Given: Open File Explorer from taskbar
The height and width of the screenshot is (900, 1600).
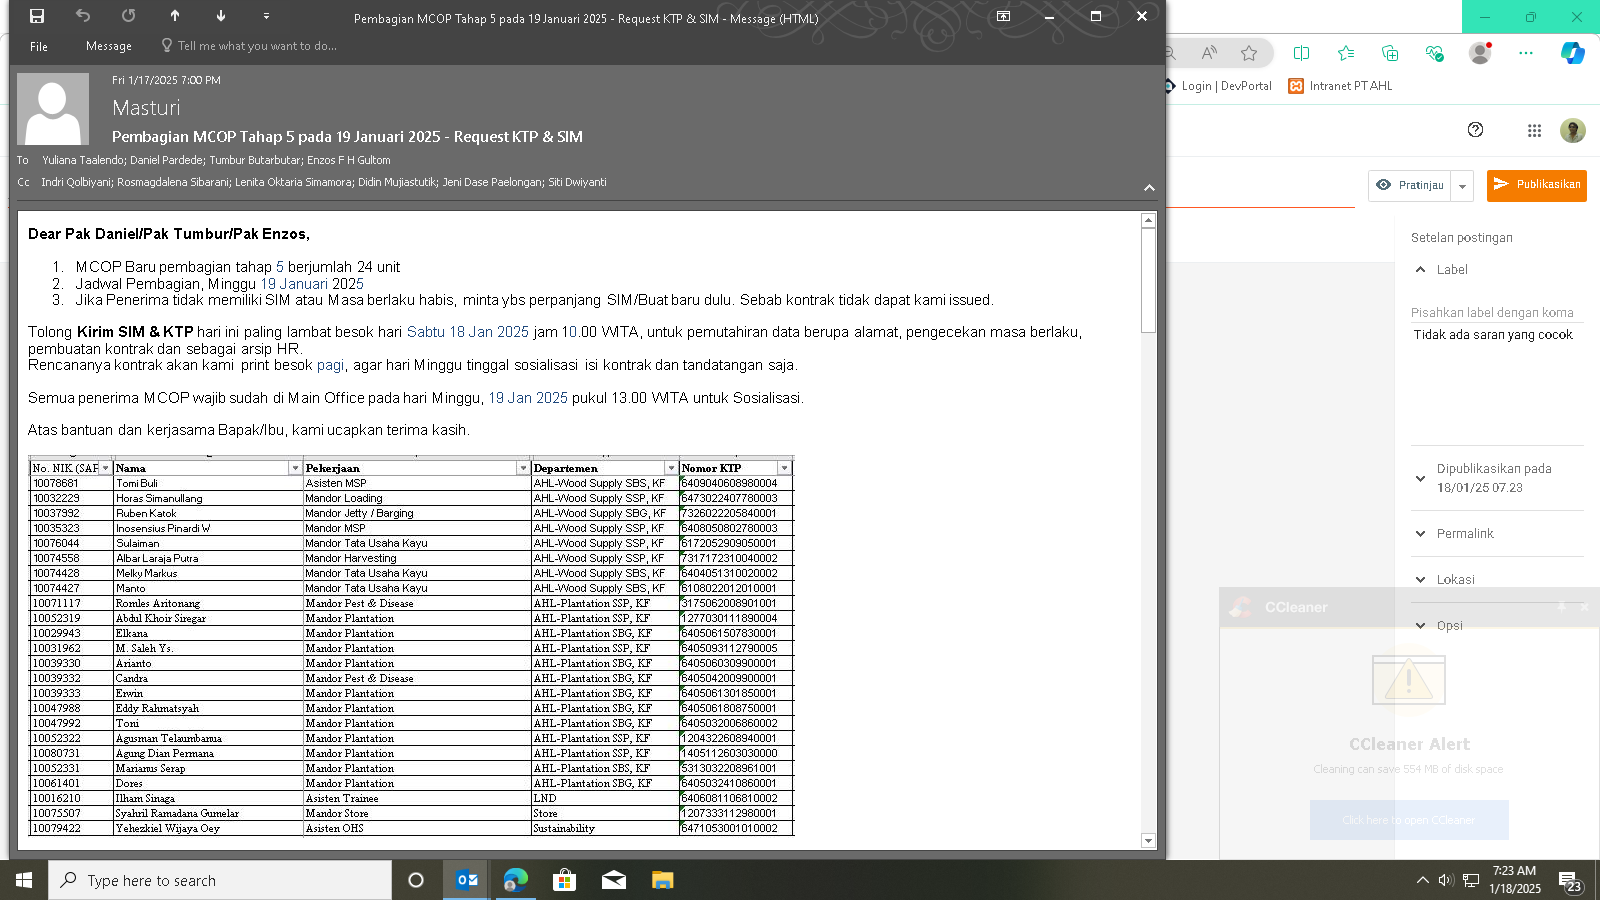Looking at the screenshot, I should coord(662,880).
